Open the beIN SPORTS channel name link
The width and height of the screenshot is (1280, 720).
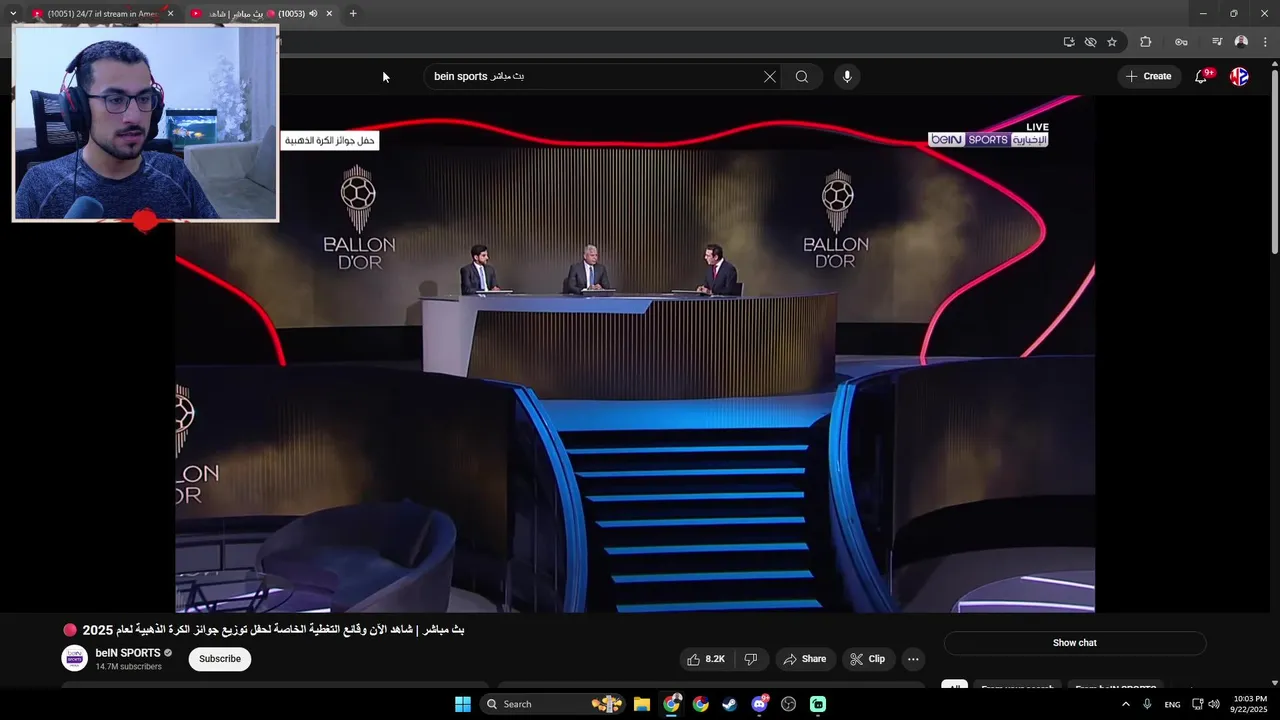pos(128,653)
